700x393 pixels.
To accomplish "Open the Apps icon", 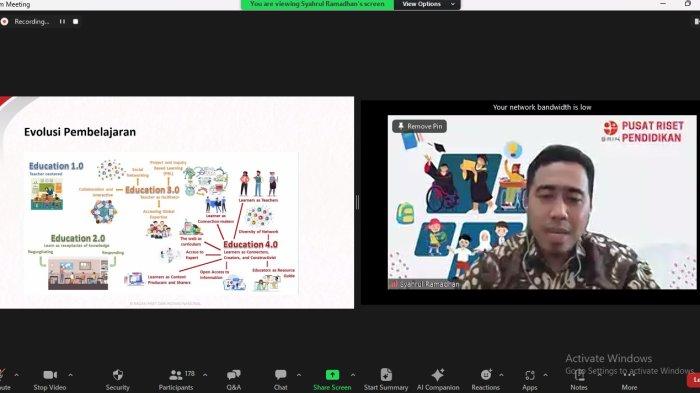I will (529, 375).
